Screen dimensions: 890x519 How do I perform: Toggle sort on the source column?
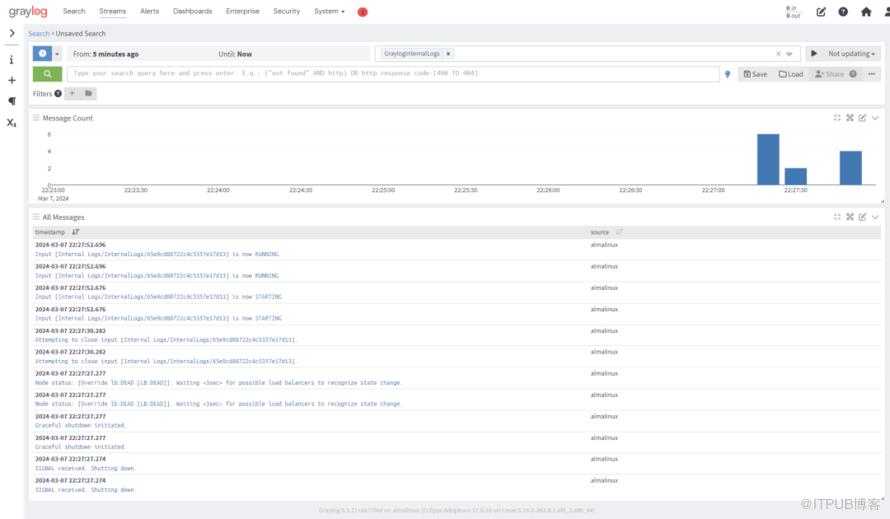coord(619,232)
